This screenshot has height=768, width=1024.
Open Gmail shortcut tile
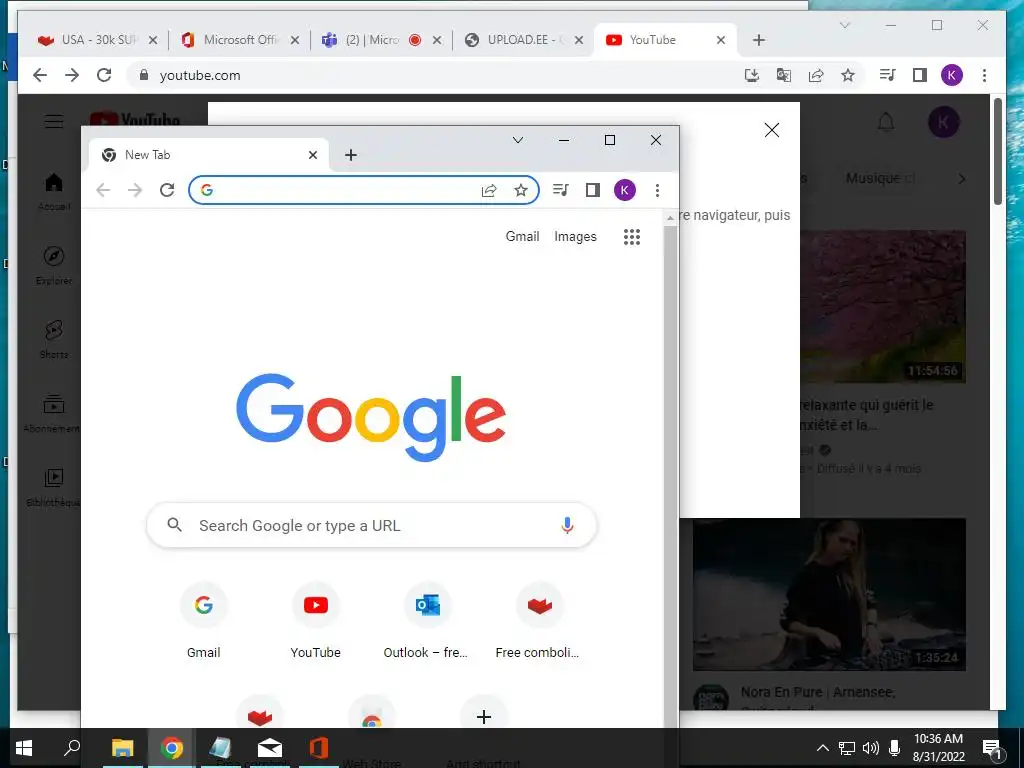pos(204,620)
